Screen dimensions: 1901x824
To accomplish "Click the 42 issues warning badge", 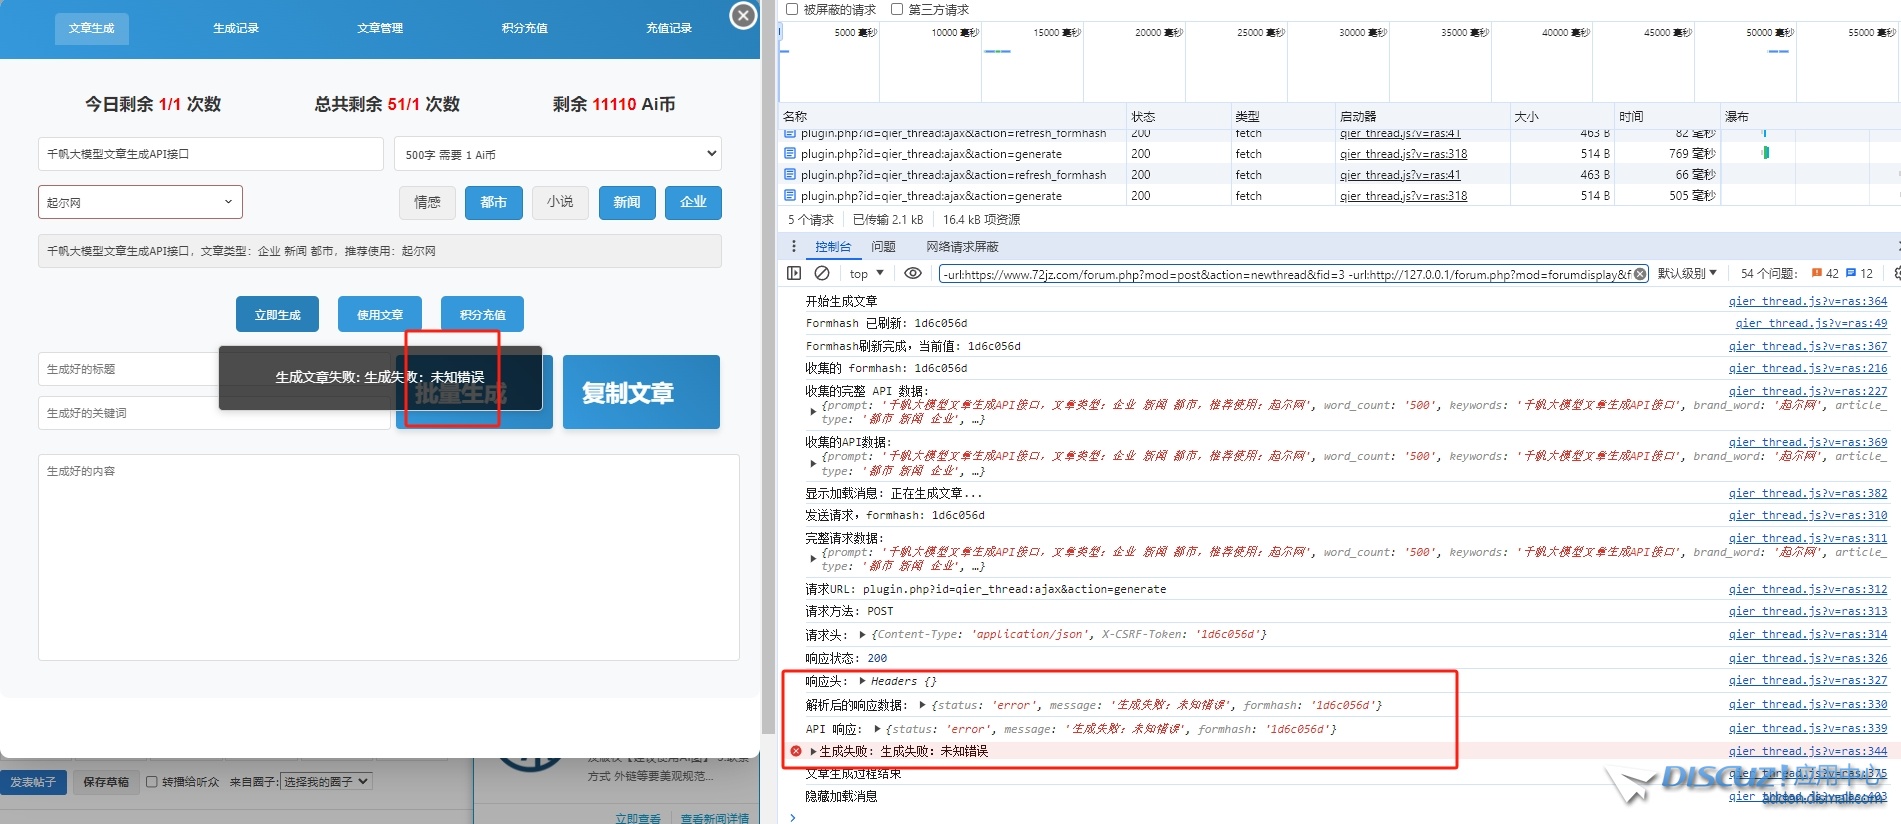I will point(1824,273).
